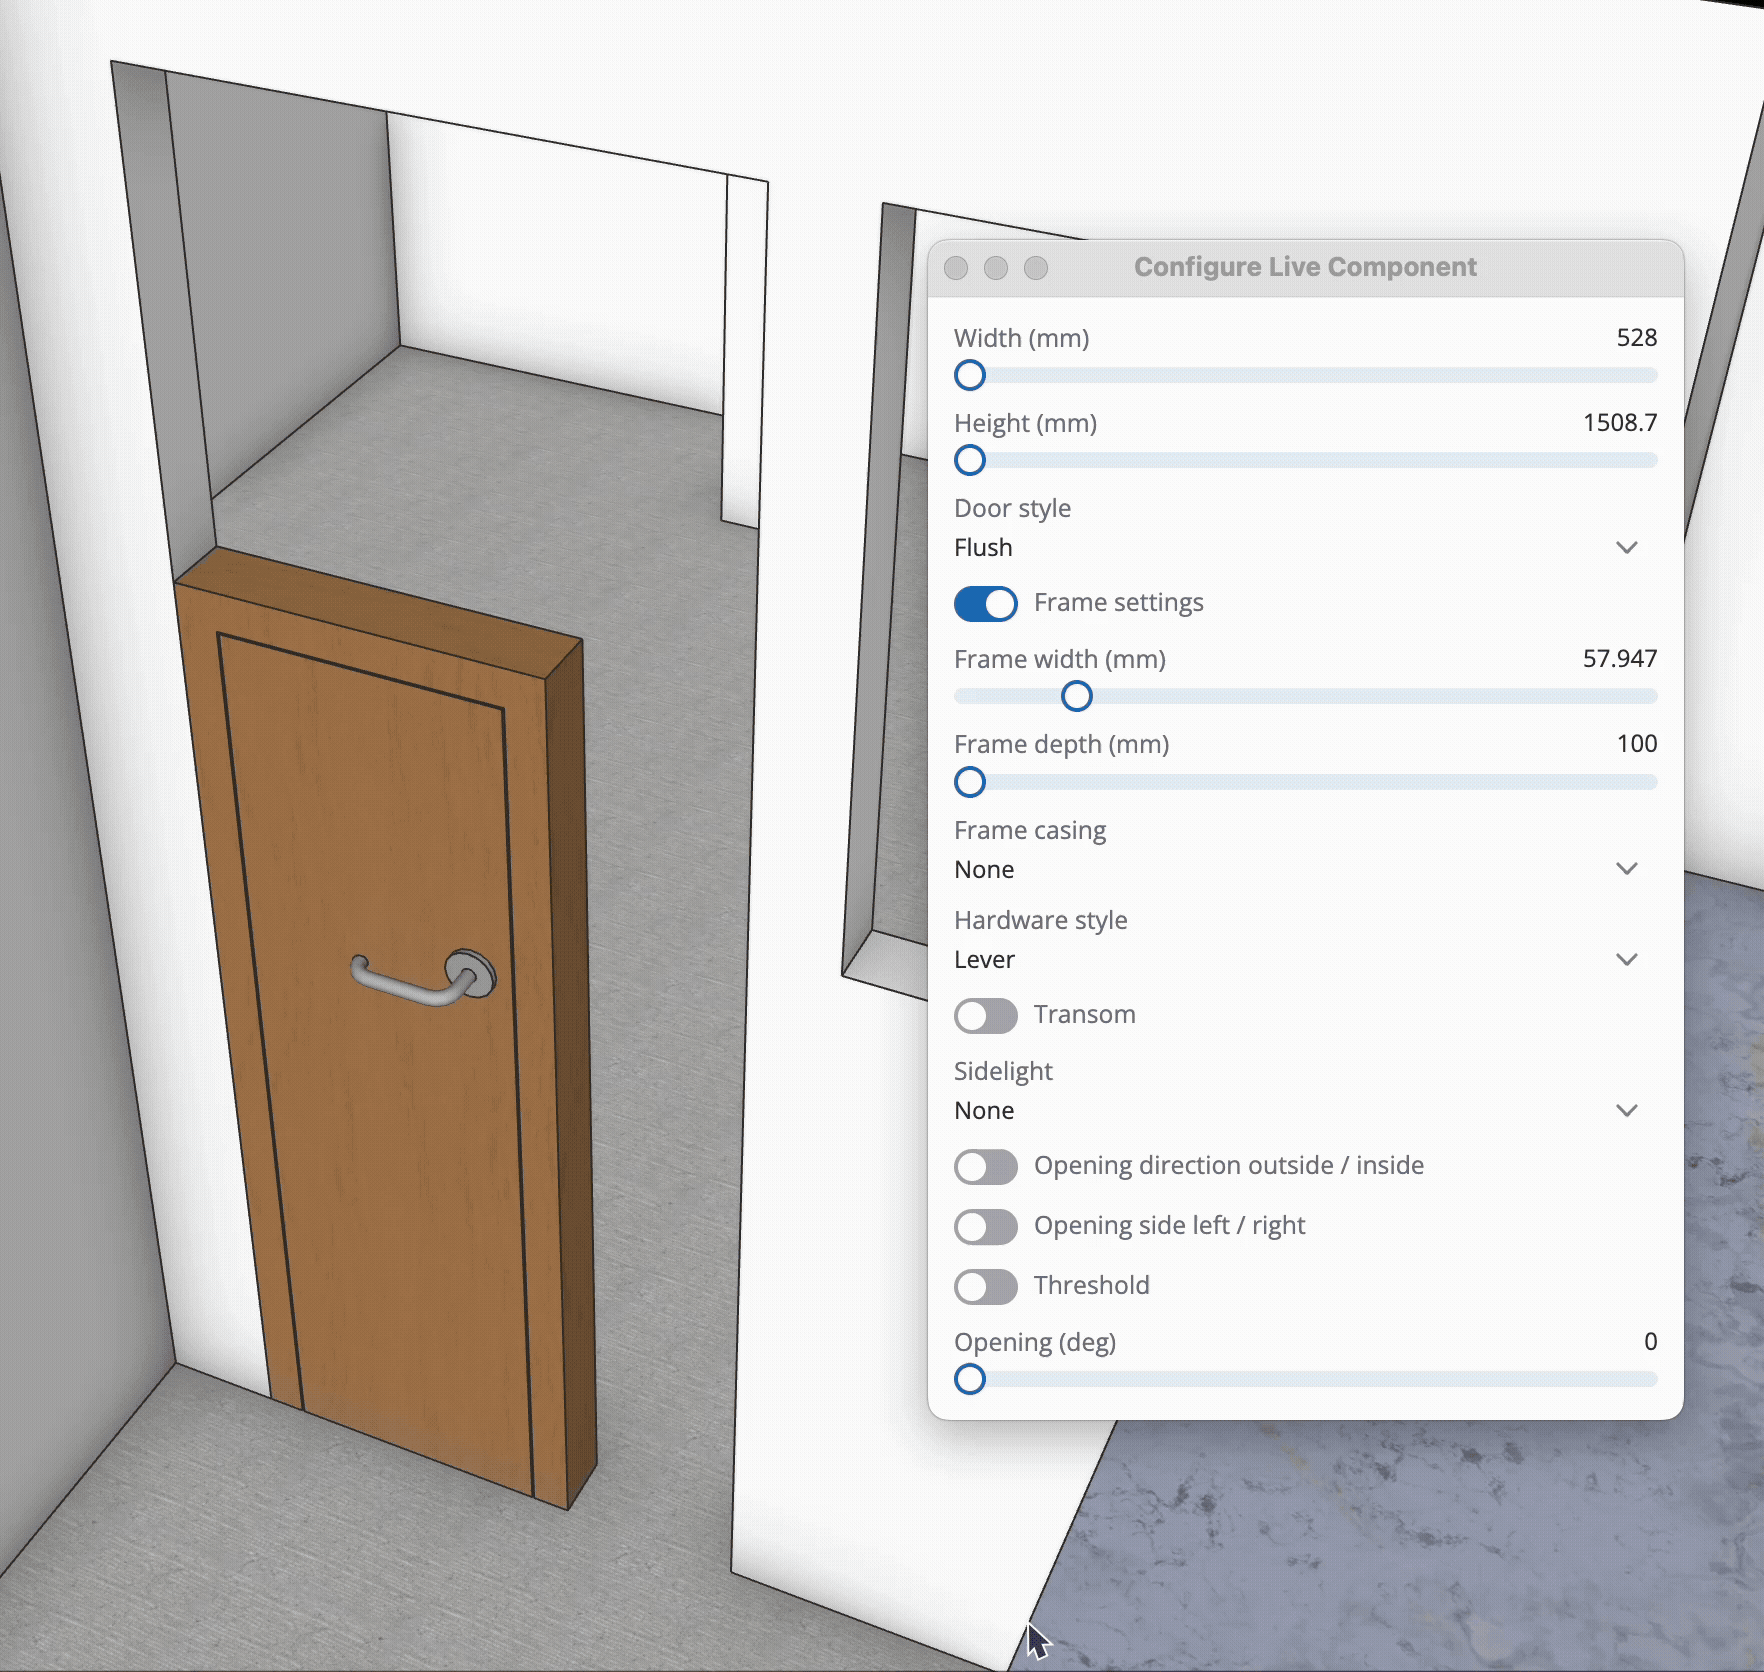The height and width of the screenshot is (1672, 1764).
Task: Expand the Frame casing dropdown
Action: [1296, 869]
